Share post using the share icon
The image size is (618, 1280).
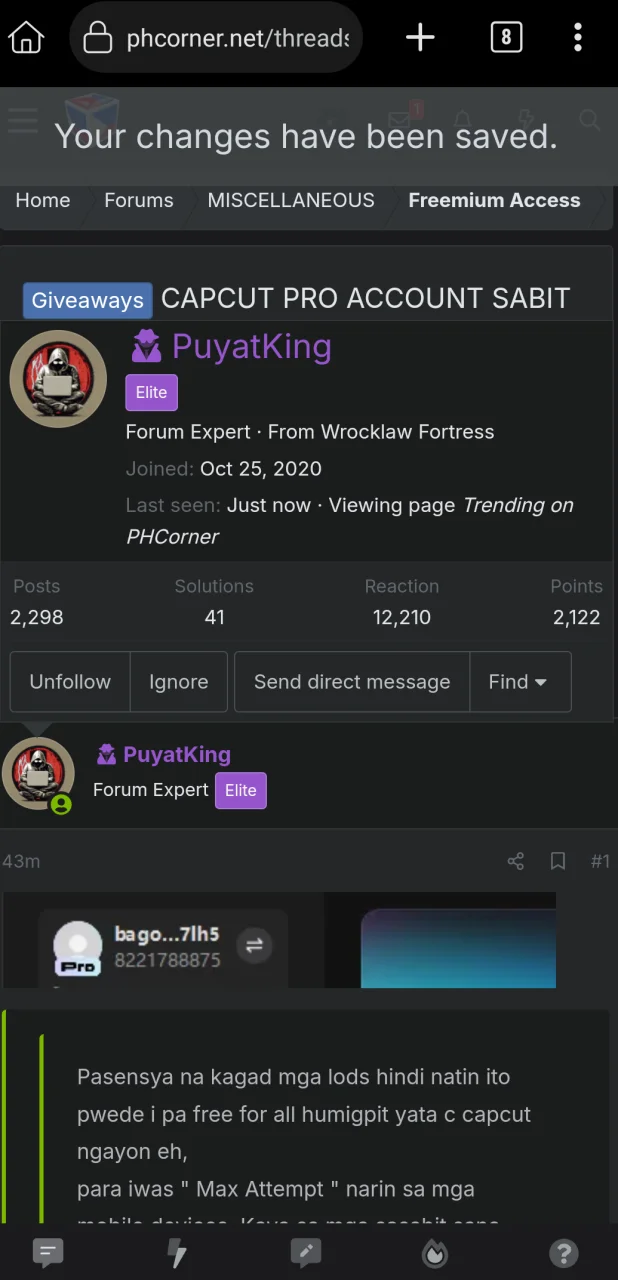point(516,861)
